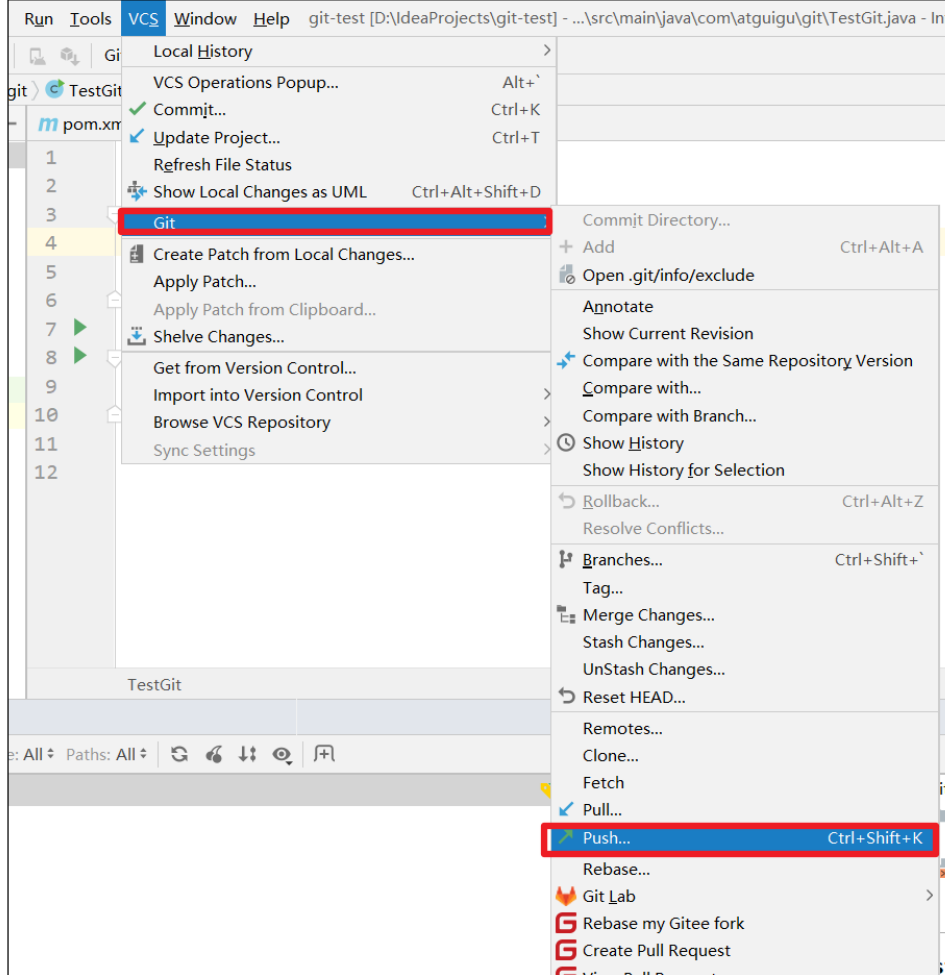Click Refresh File Status
The height and width of the screenshot is (975, 945).
pyautogui.click(x=338, y=165)
